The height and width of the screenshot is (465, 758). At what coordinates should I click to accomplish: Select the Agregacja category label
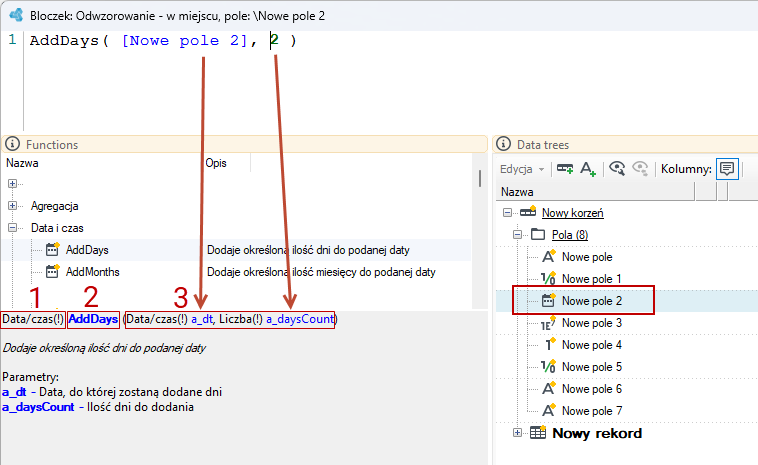pos(55,206)
